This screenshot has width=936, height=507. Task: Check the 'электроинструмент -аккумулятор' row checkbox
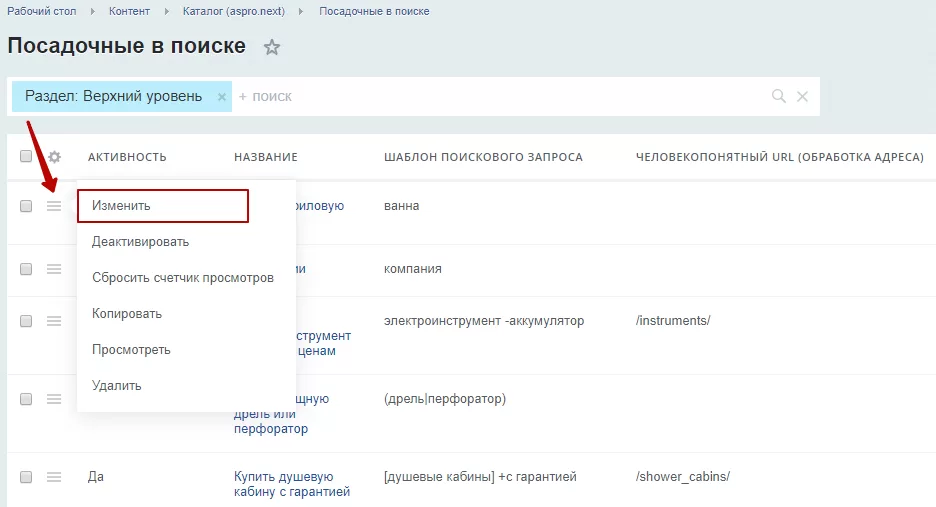point(26,321)
